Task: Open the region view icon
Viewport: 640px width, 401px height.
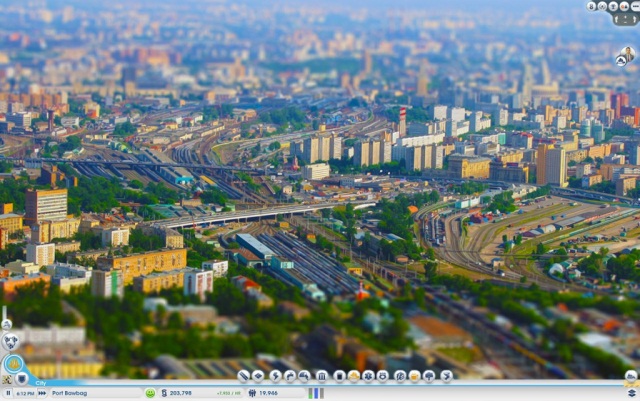Action: click(10, 341)
